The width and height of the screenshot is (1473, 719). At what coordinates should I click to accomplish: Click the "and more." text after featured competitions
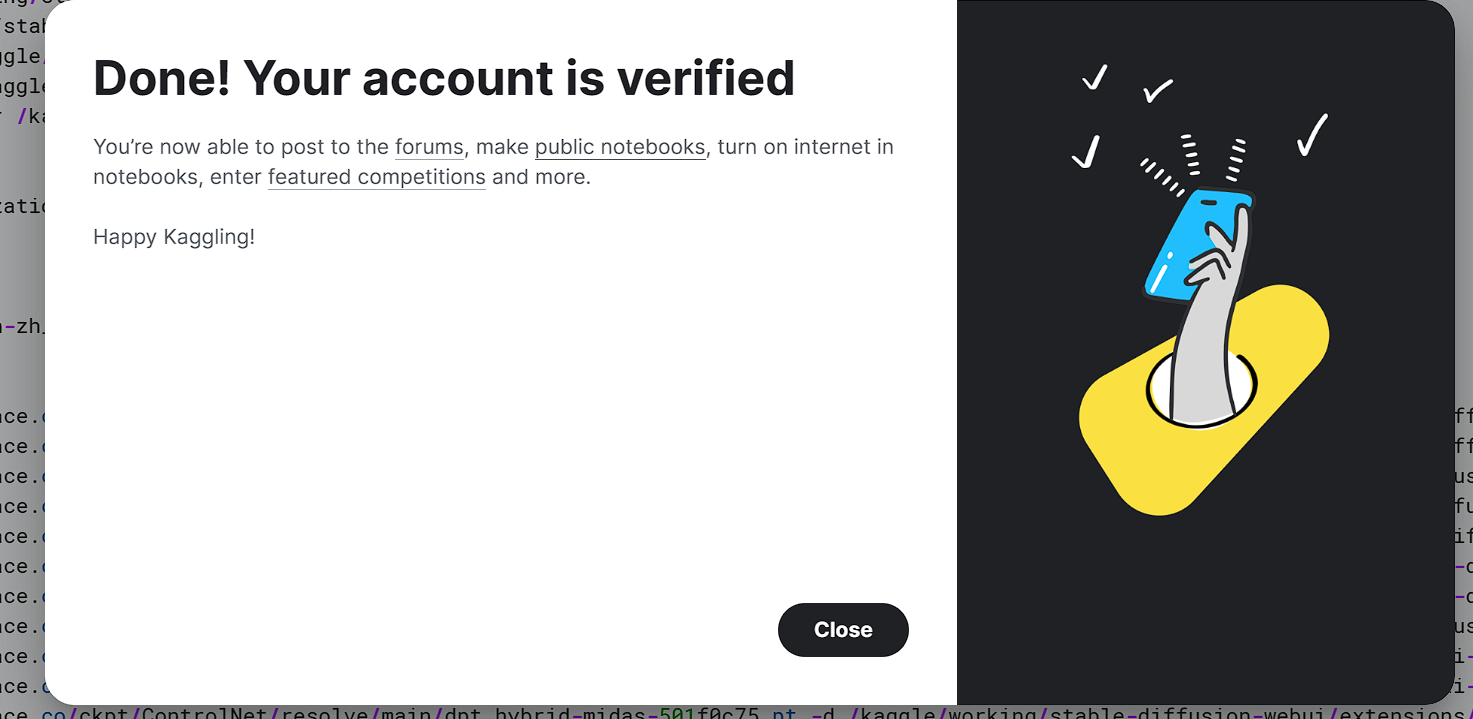coord(541,178)
